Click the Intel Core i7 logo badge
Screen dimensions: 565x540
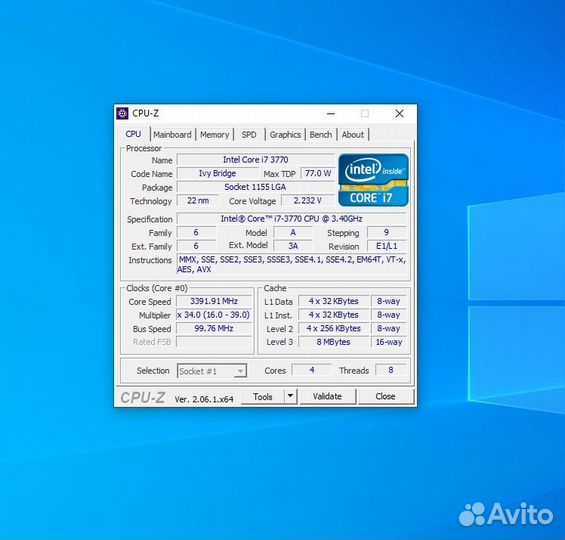[x=373, y=180]
